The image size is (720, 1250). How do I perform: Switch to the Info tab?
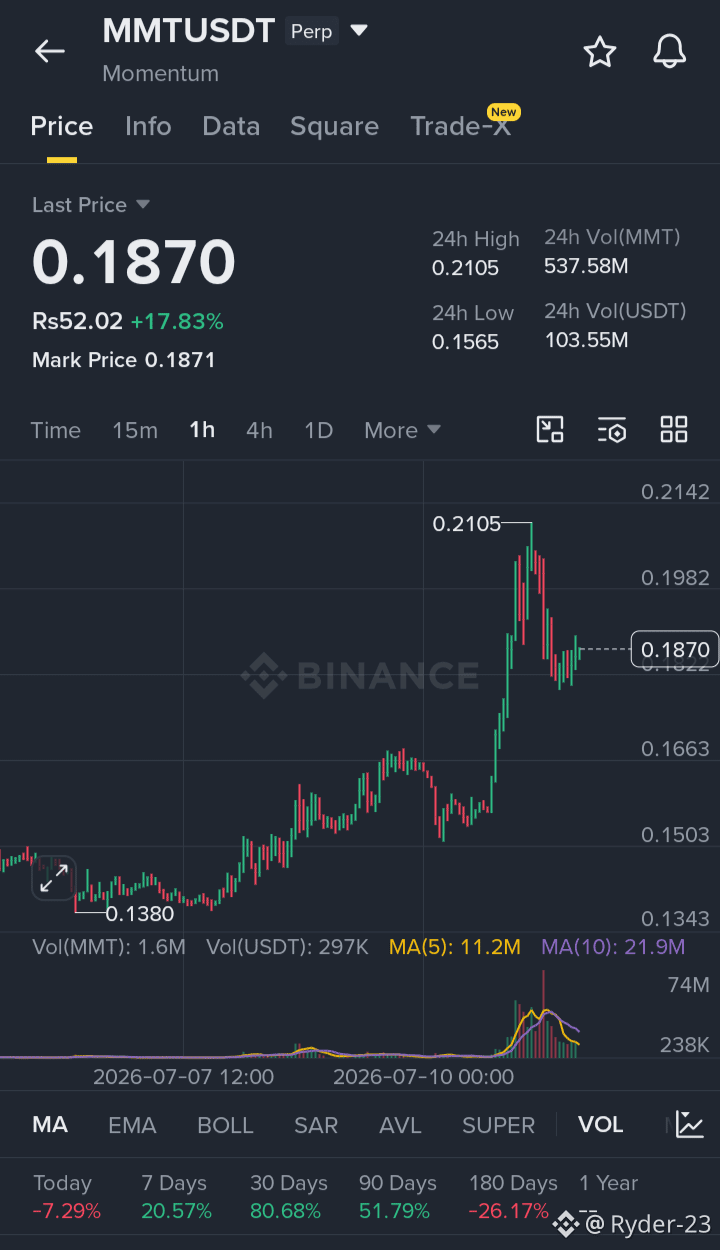click(148, 126)
